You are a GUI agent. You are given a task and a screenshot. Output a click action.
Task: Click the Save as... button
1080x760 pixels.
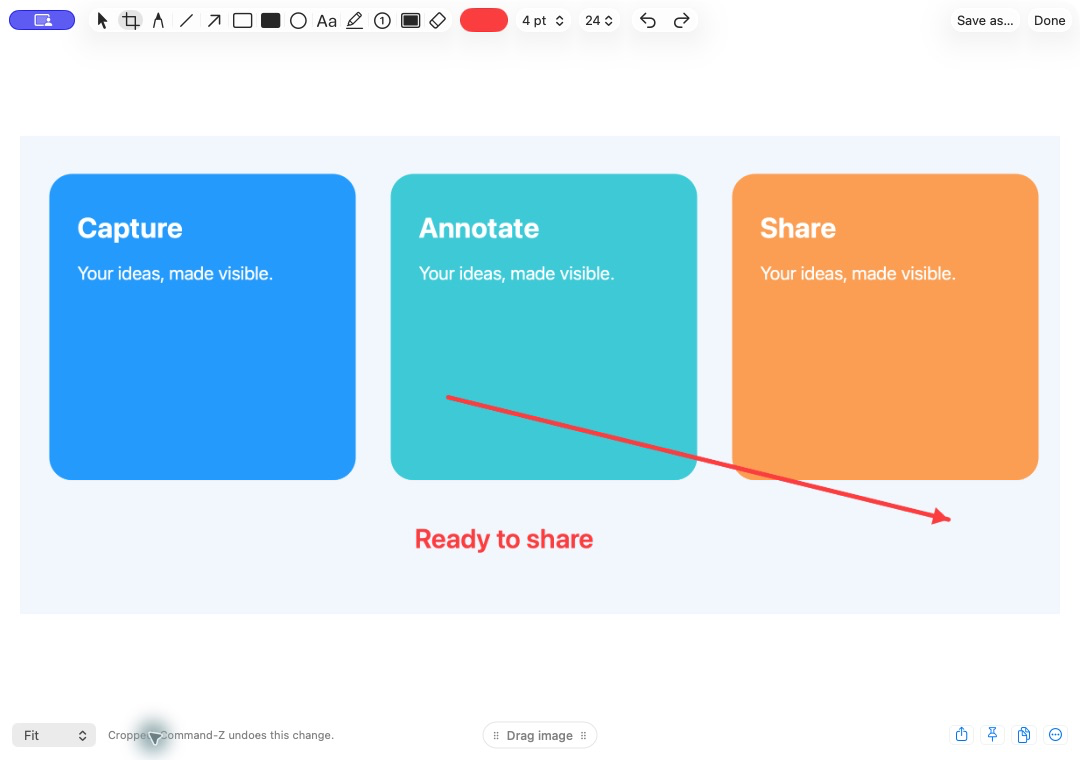point(984,21)
